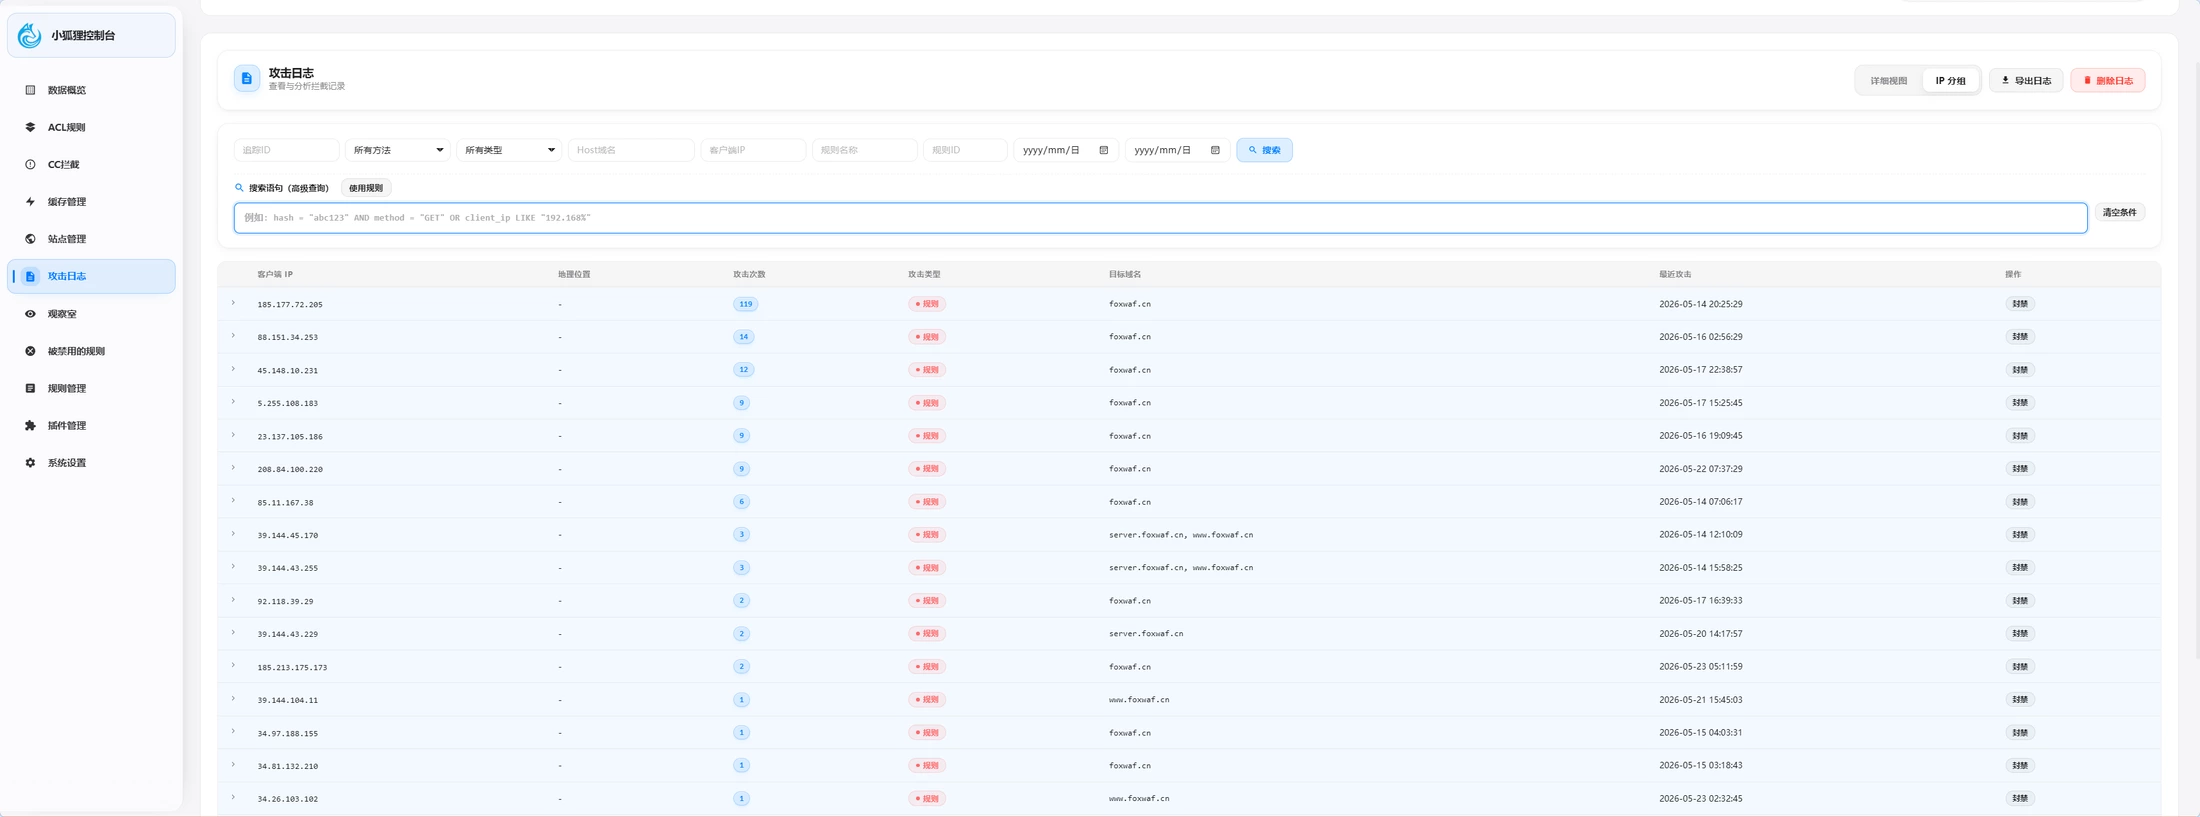This screenshot has height=817, width=2200.
Task: Switch to 详细视图 tab
Action: click(1889, 81)
